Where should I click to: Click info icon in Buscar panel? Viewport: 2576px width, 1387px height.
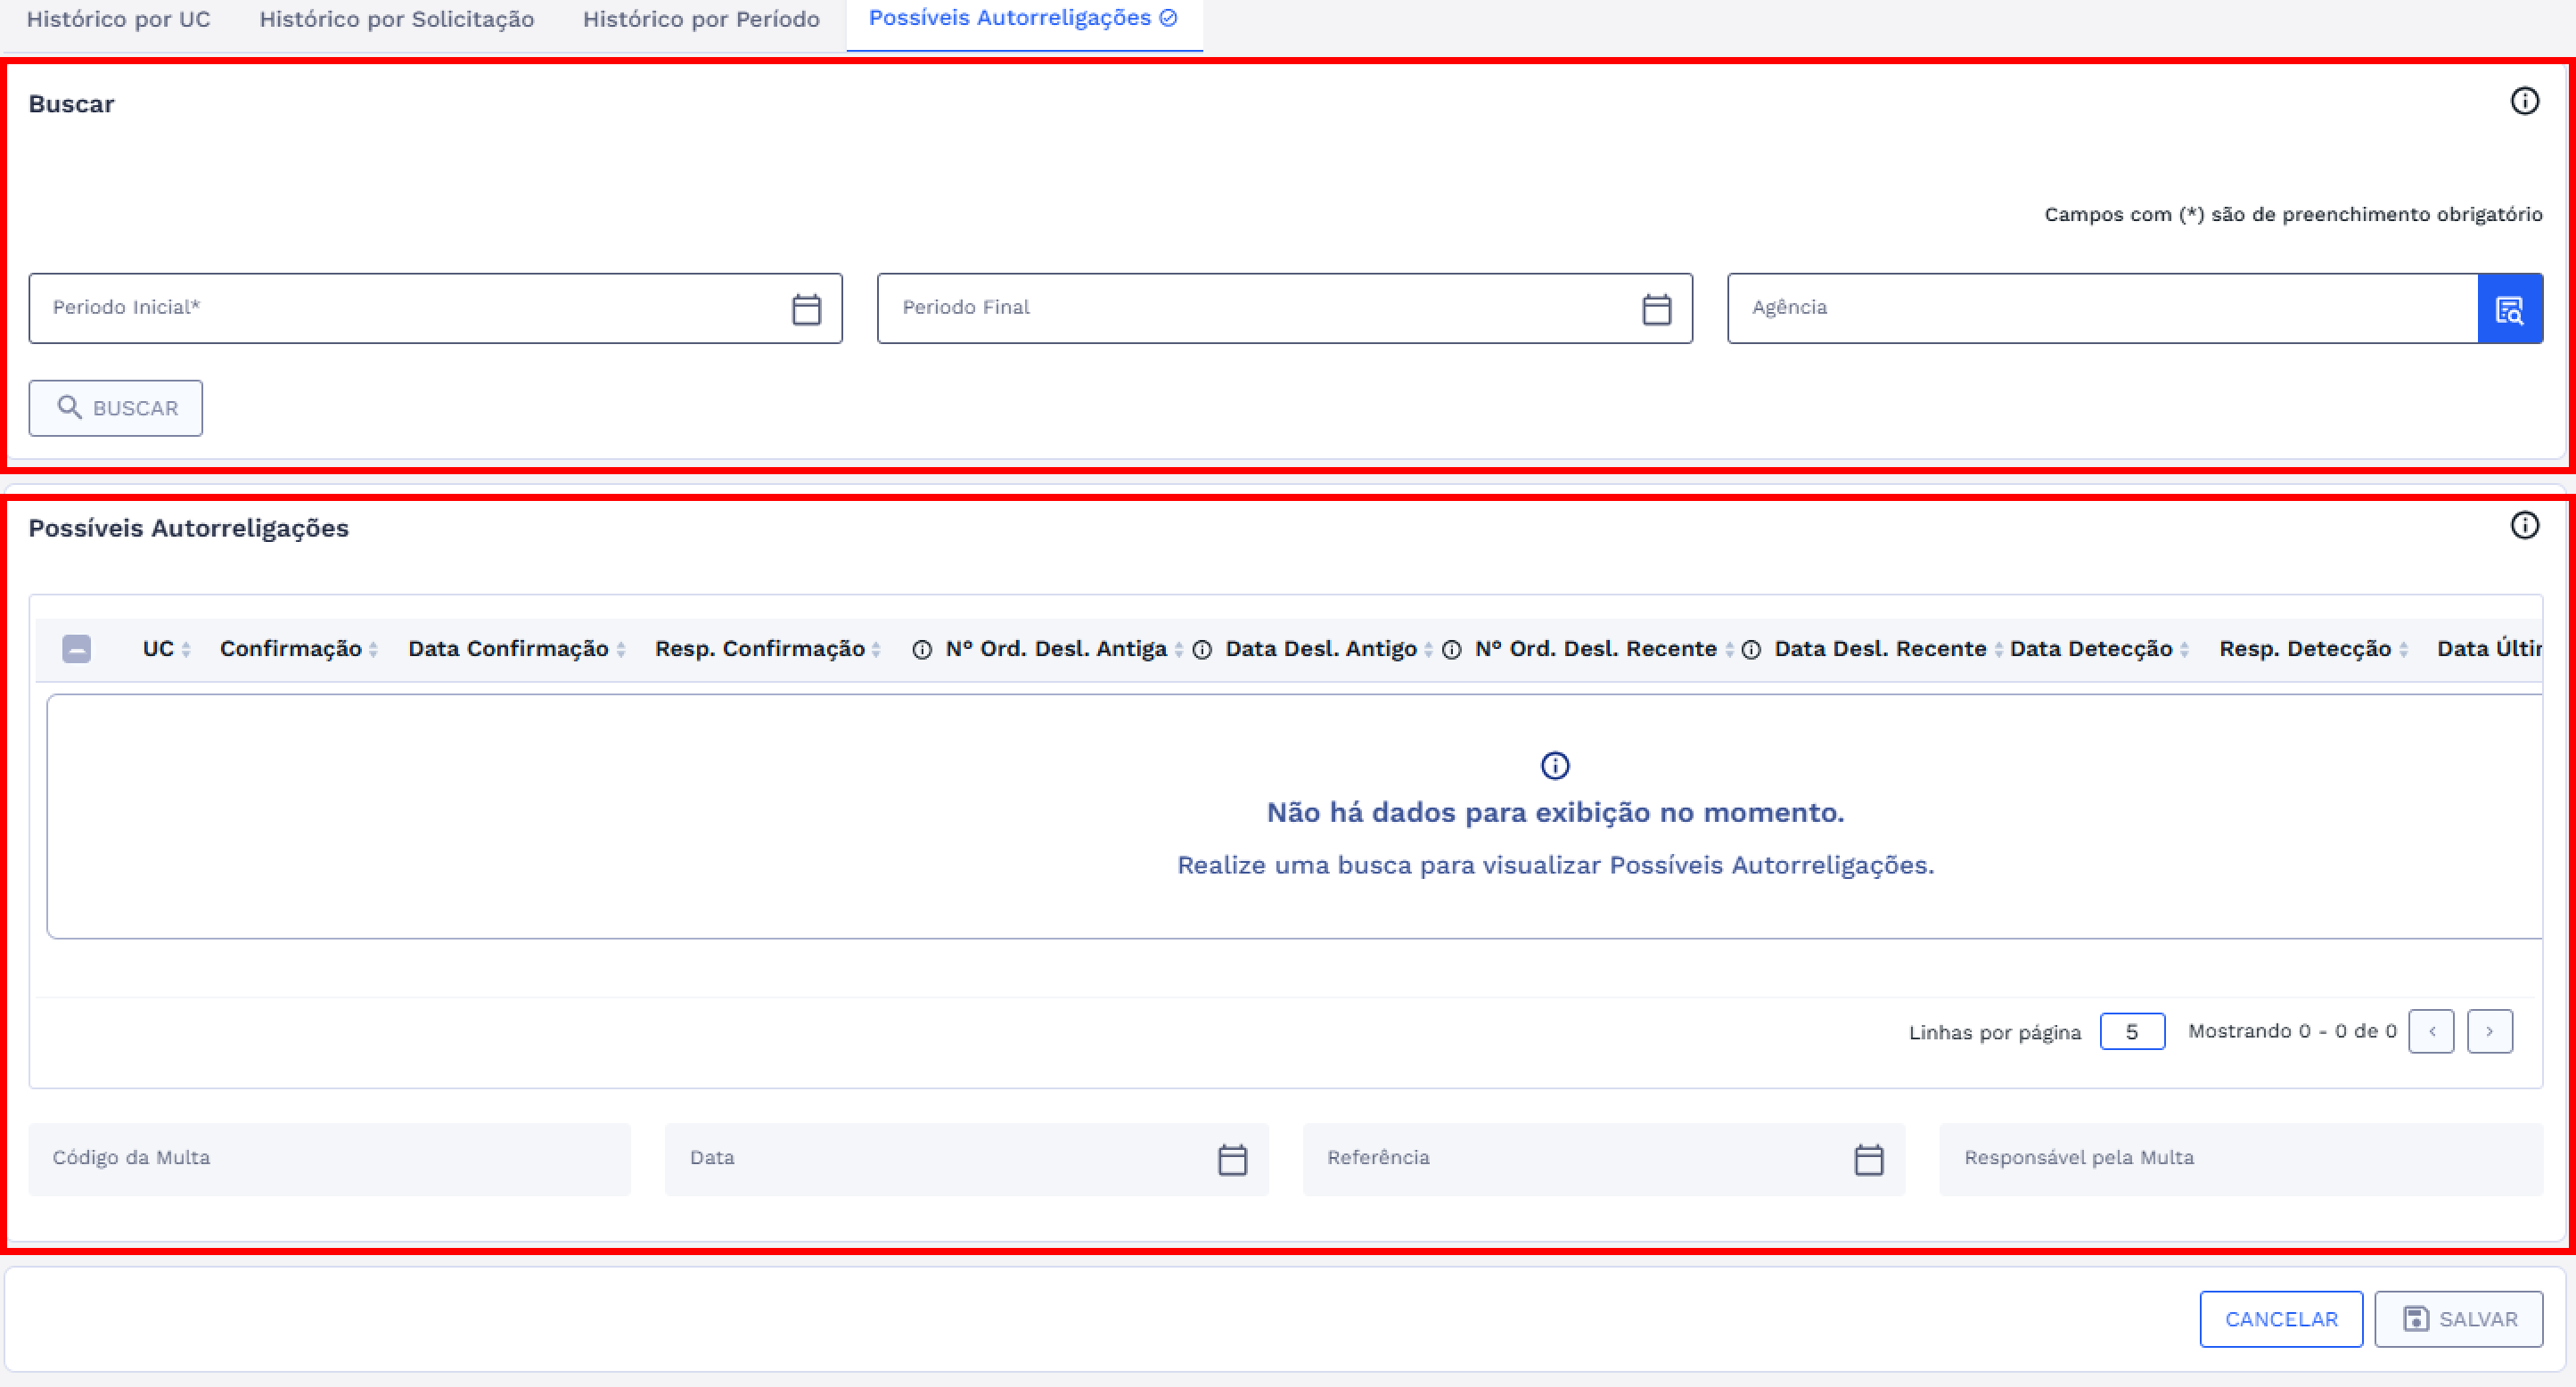click(2524, 101)
